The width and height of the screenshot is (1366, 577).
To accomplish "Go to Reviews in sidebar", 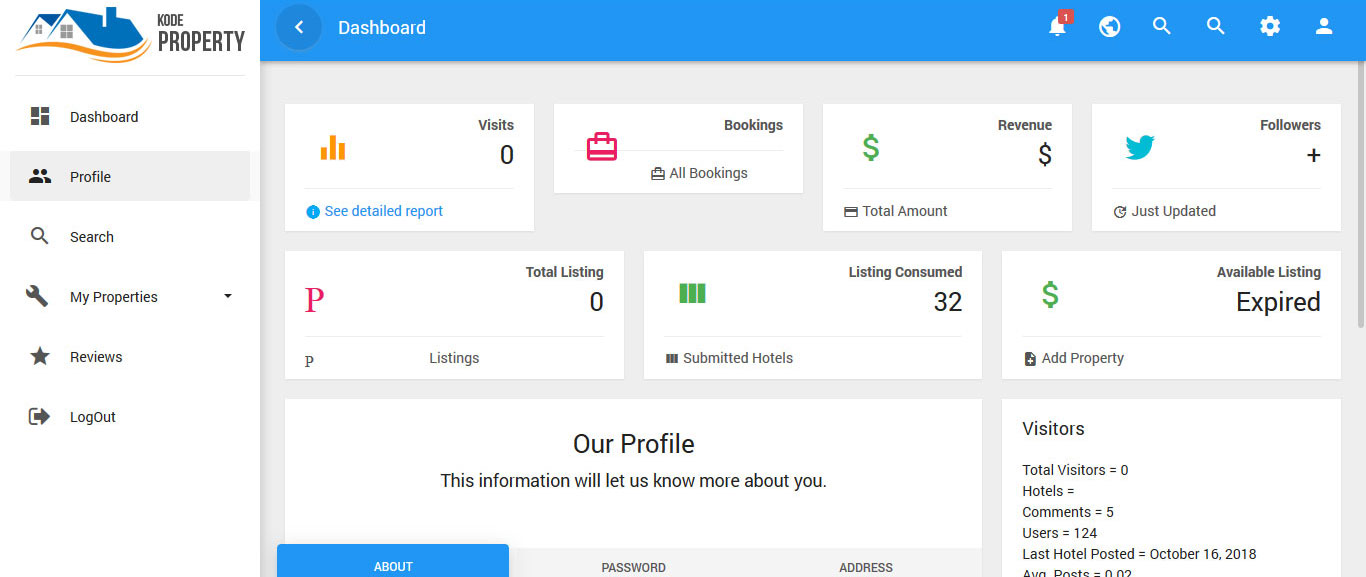I will (x=96, y=357).
